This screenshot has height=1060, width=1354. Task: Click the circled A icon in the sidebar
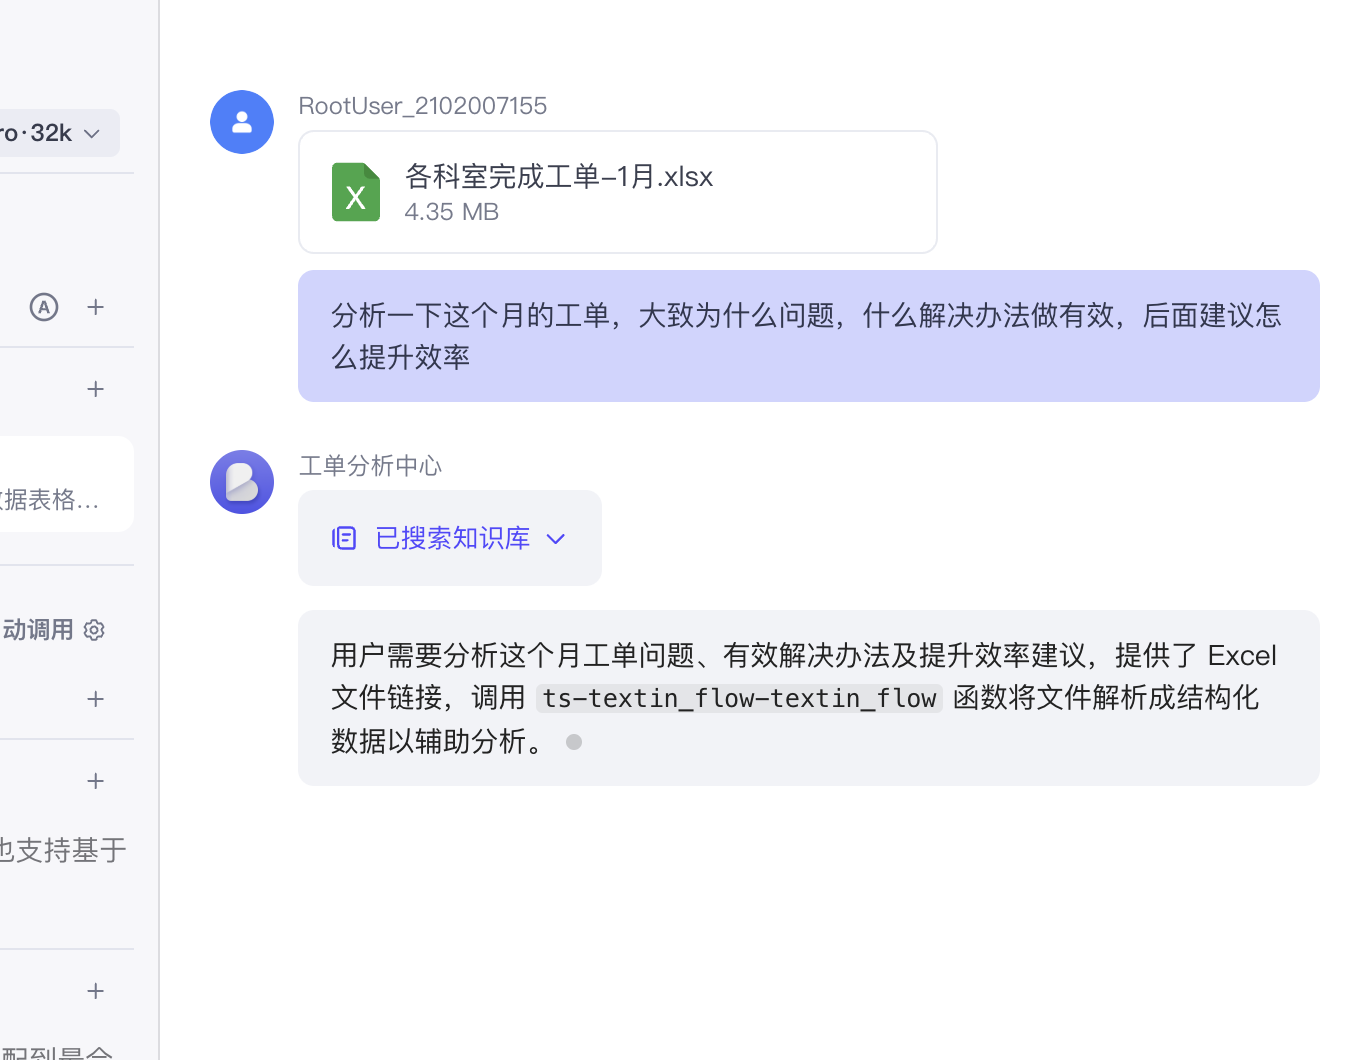[44, 307]
